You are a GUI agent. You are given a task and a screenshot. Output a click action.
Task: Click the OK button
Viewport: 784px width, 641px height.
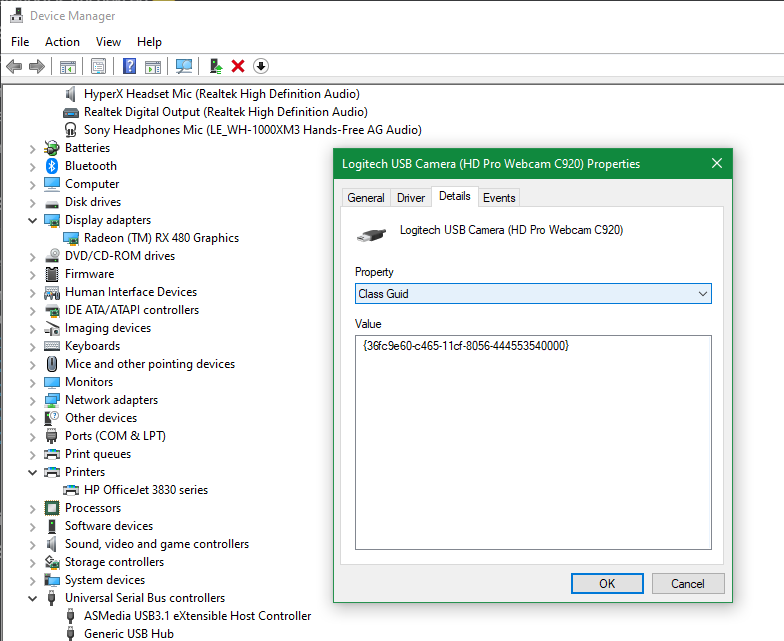607,584
